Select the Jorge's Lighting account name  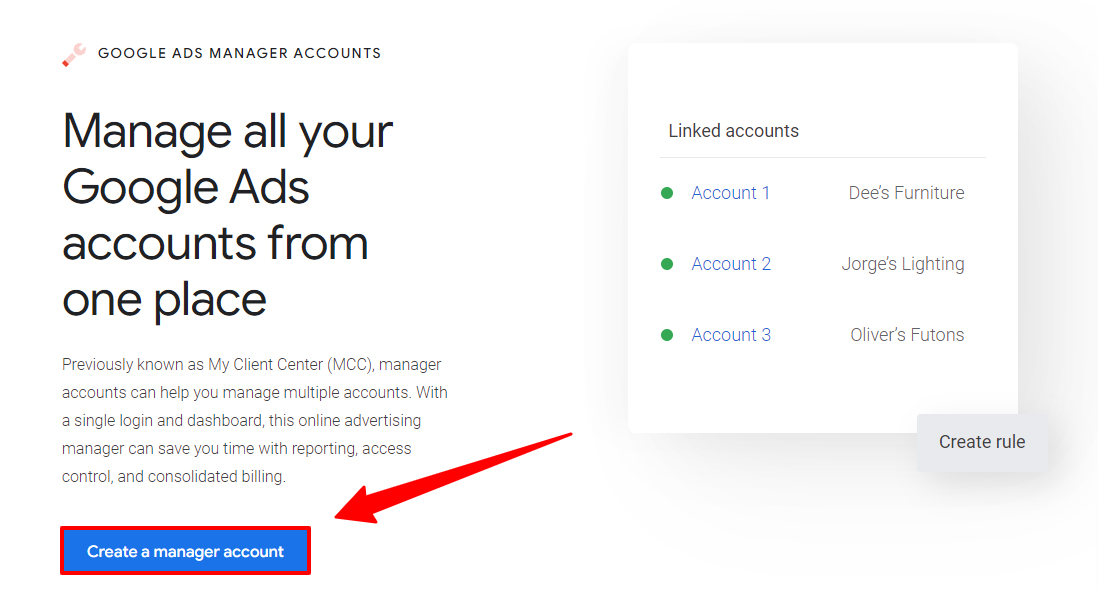[903, 264]
